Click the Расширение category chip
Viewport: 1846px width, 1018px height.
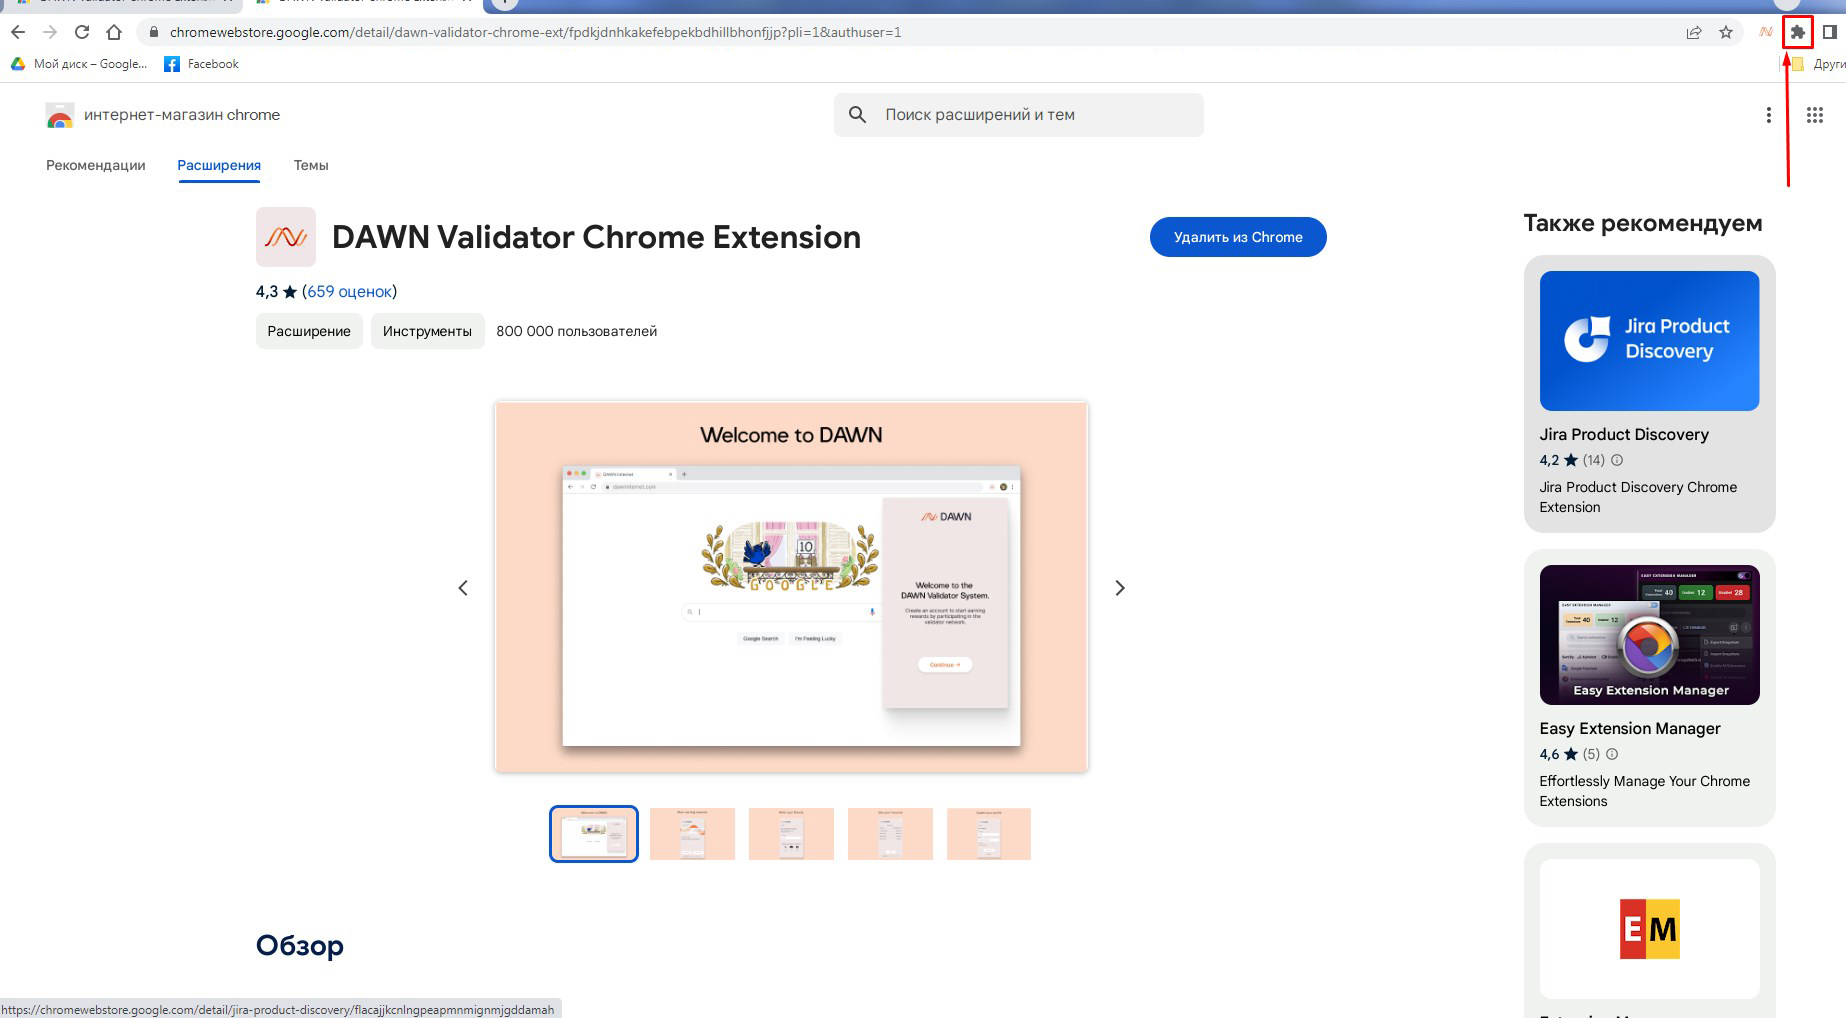coord(309,331)
